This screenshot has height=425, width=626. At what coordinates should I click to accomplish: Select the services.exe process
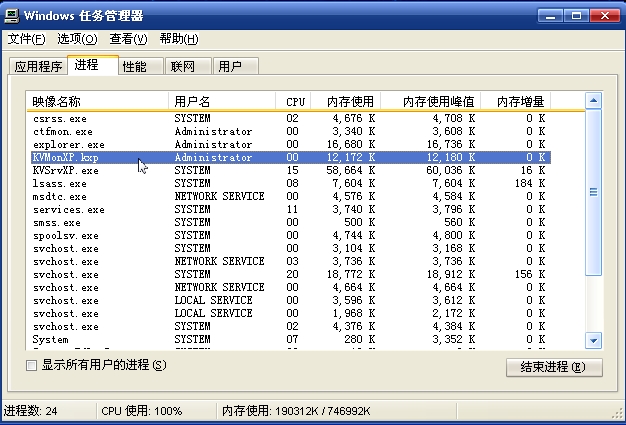click(x=289, y=209)
